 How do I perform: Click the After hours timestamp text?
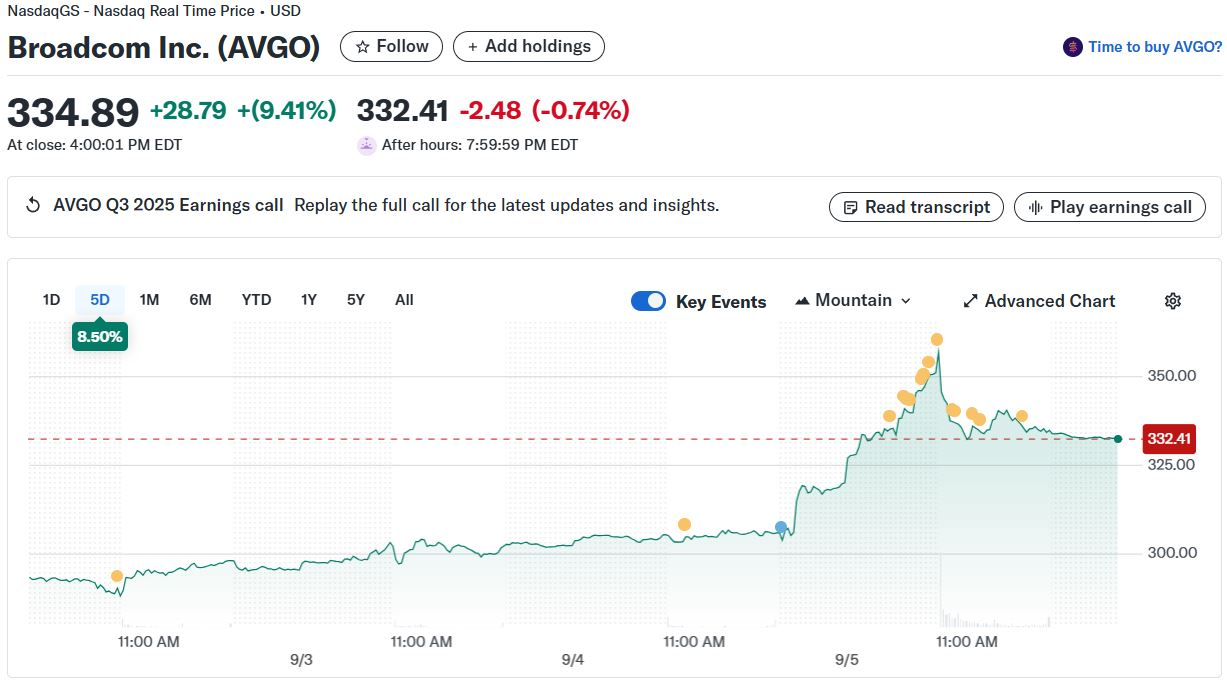coord(480,145)
